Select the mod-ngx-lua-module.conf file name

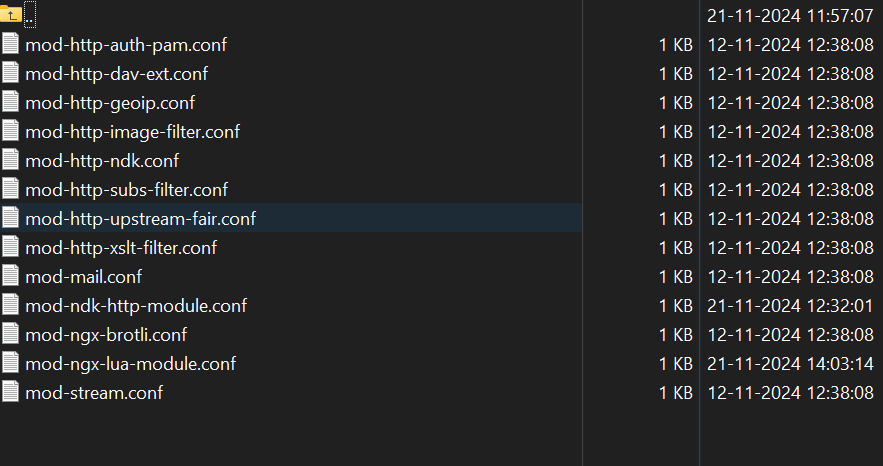click(131, 364)
